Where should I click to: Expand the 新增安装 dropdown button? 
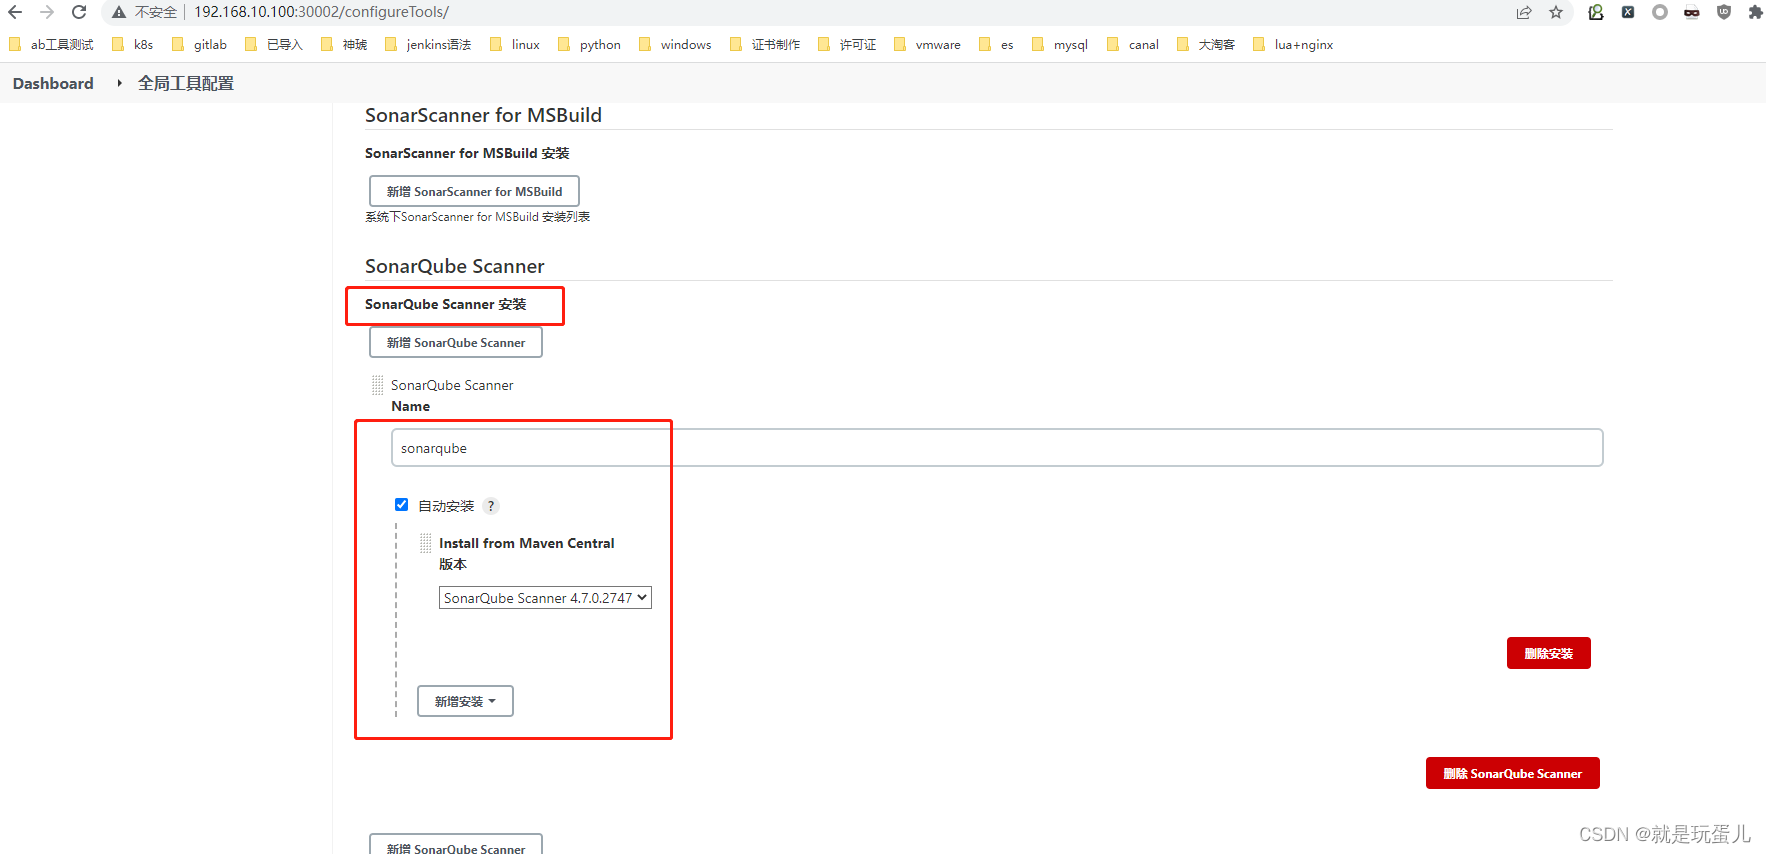pyautogui.click(x=465, y=701)
